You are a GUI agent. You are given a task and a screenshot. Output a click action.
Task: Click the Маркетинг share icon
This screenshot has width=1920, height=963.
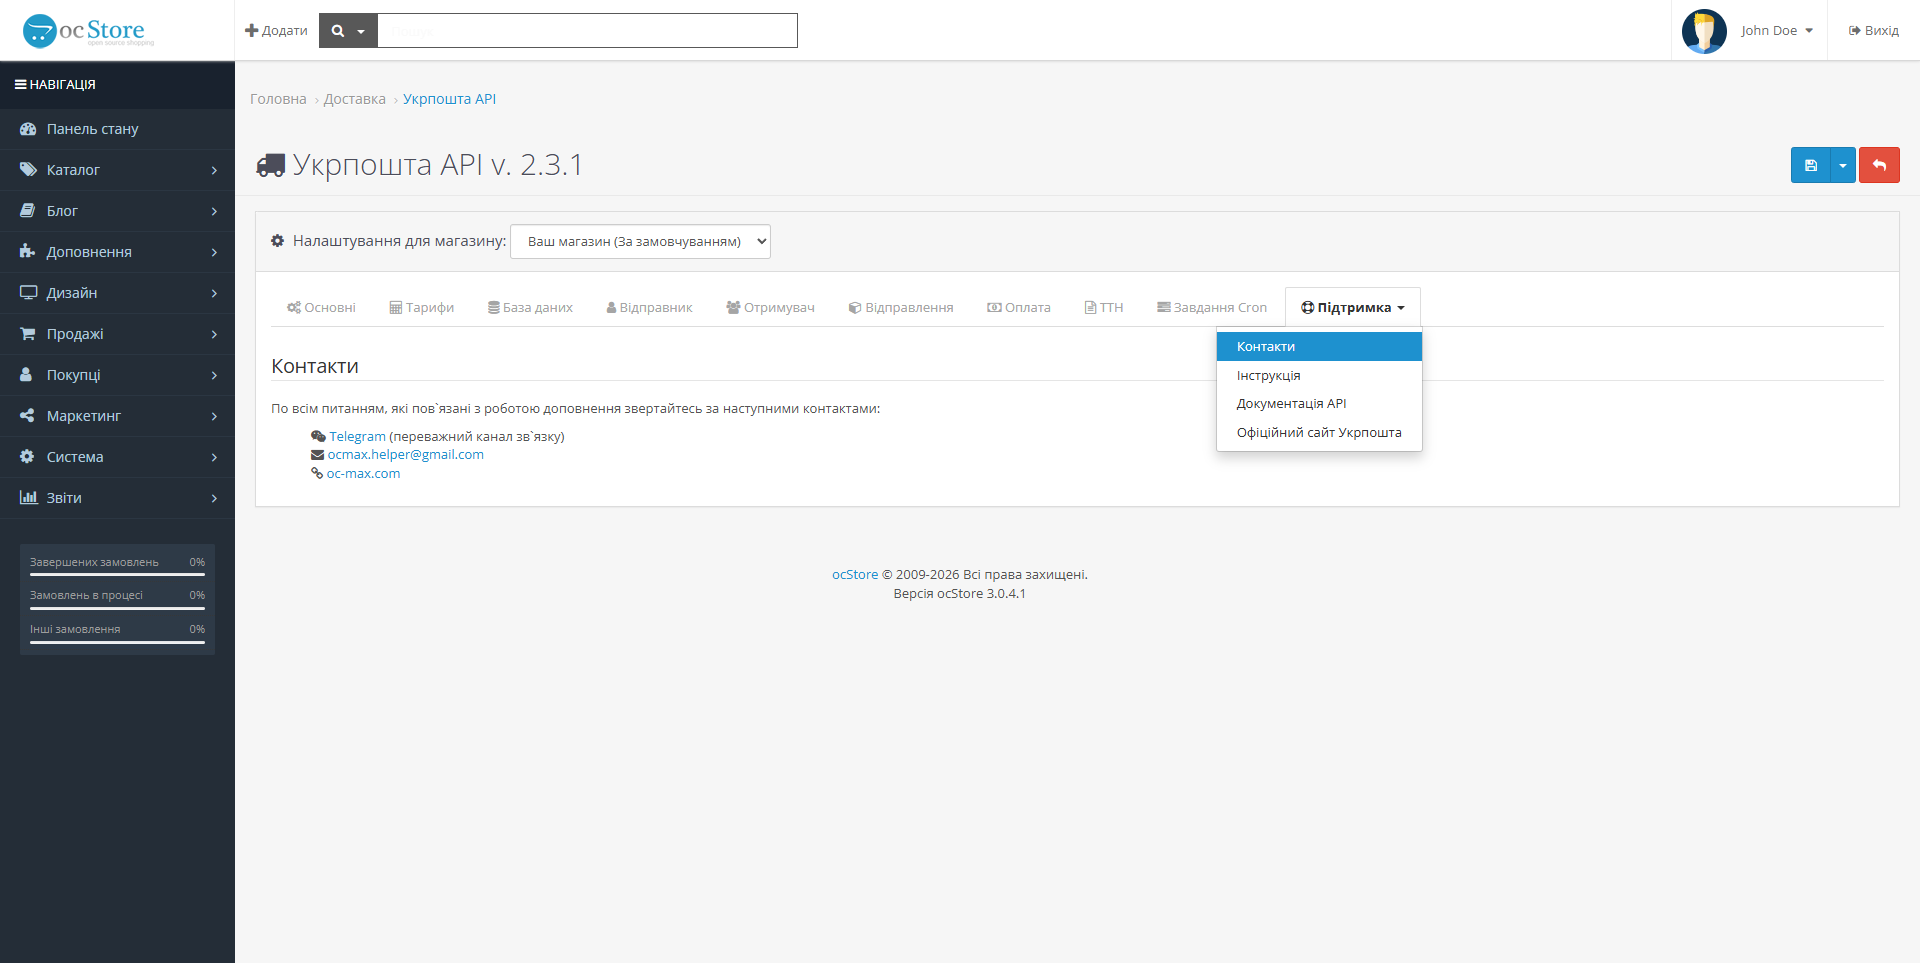(x=27, y=416)
